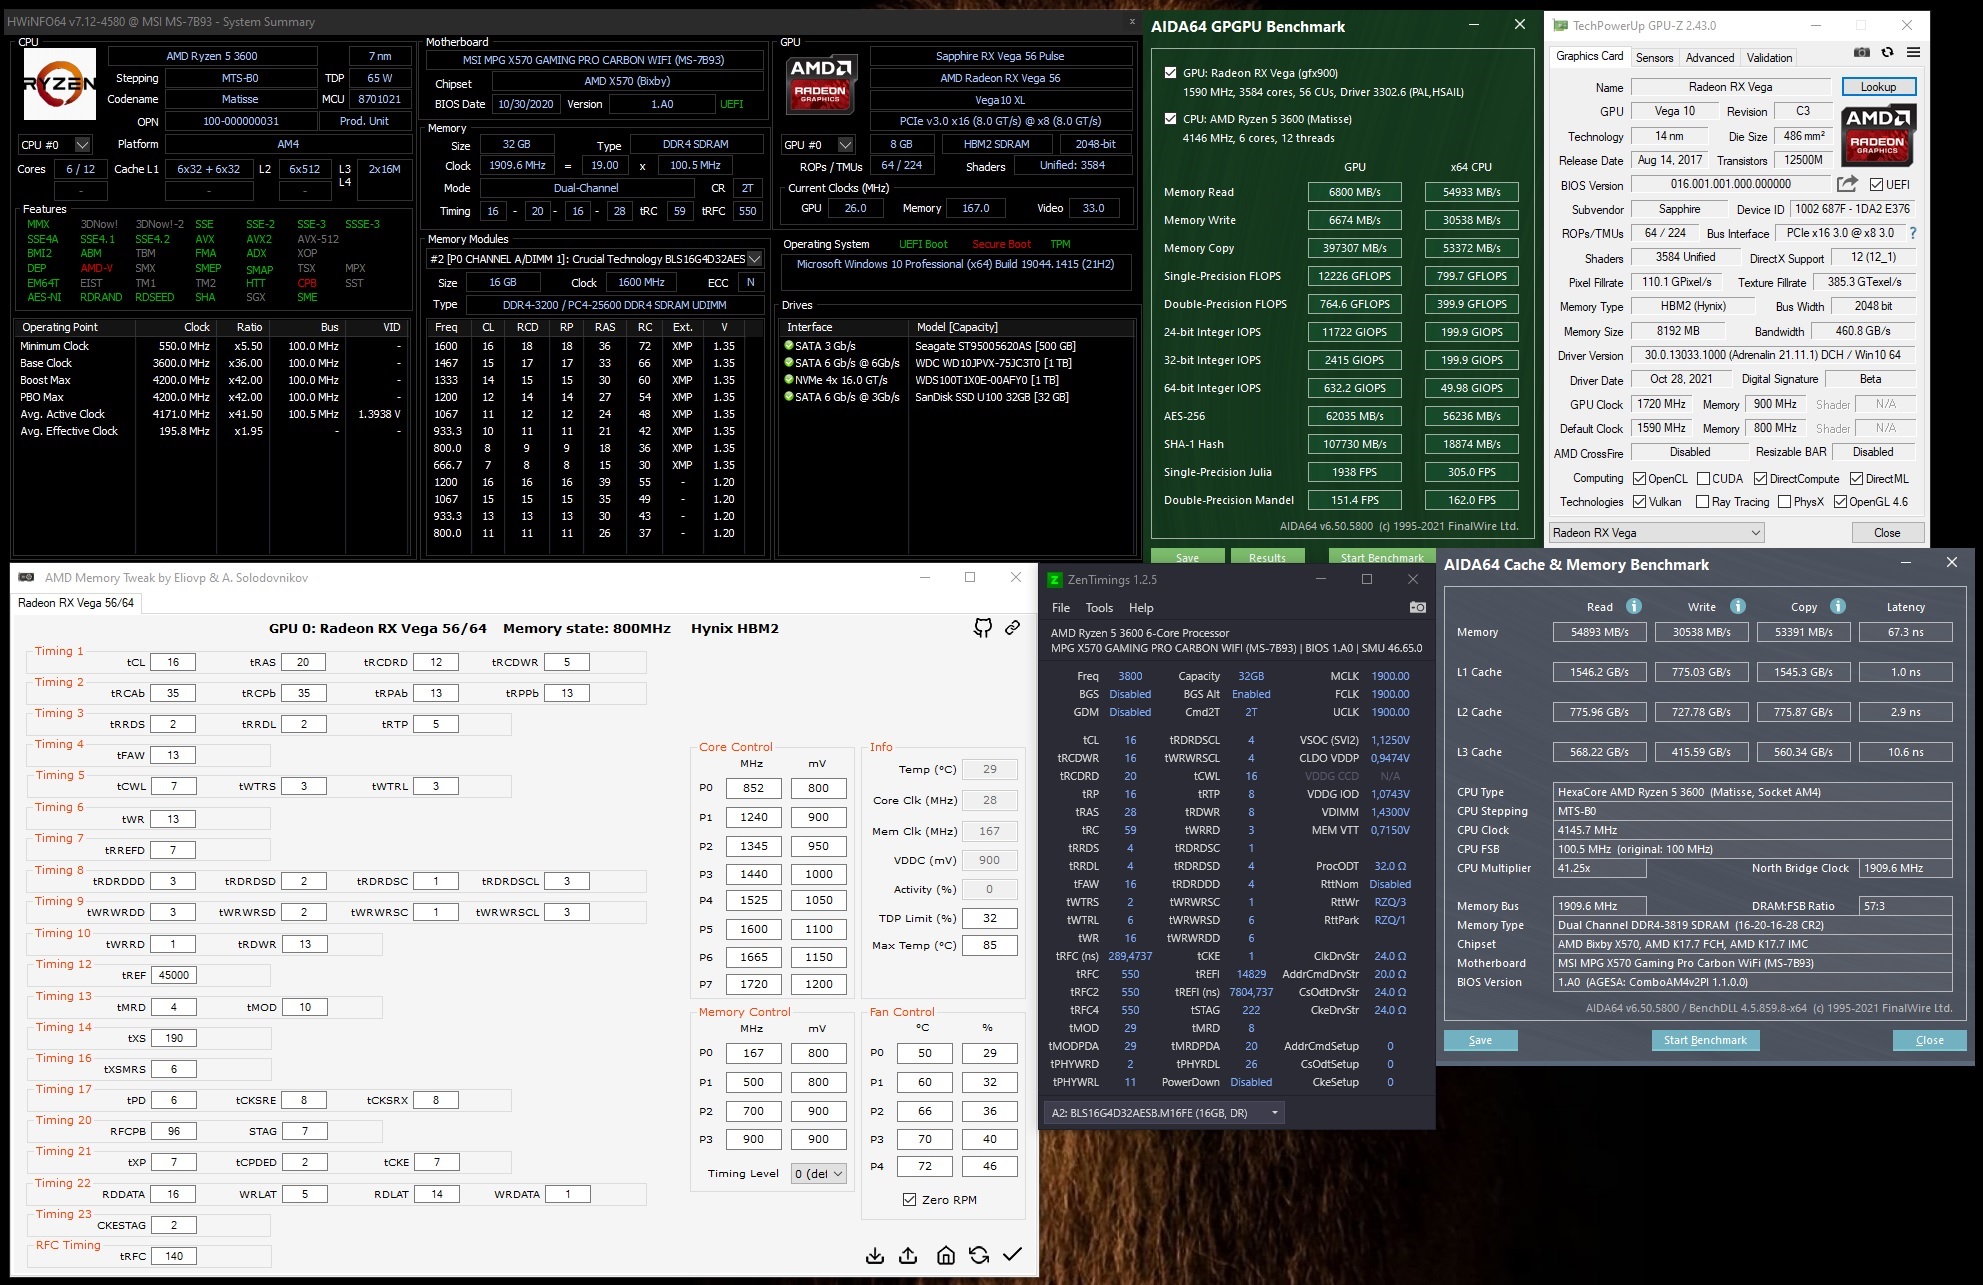
Task: Toggle the Ray Tracing checkbox in GPU-Z
Action: (1702, 502)
